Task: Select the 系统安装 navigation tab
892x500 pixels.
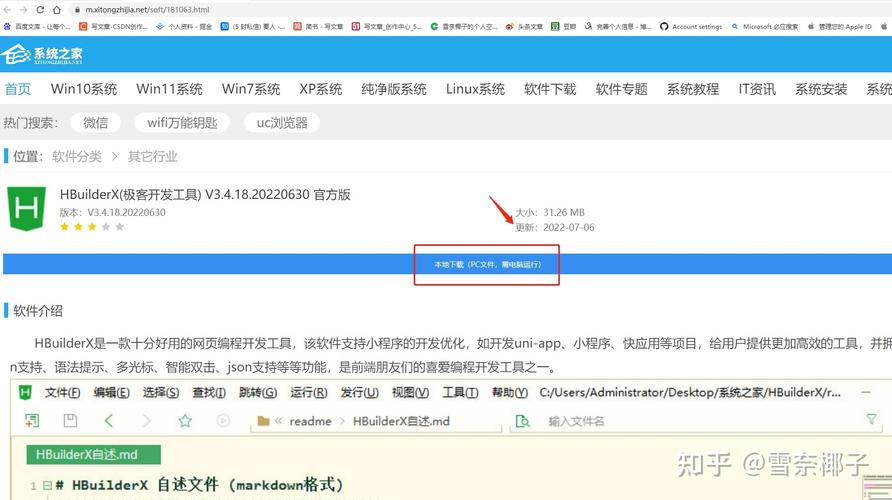Action: click(821, 89)
